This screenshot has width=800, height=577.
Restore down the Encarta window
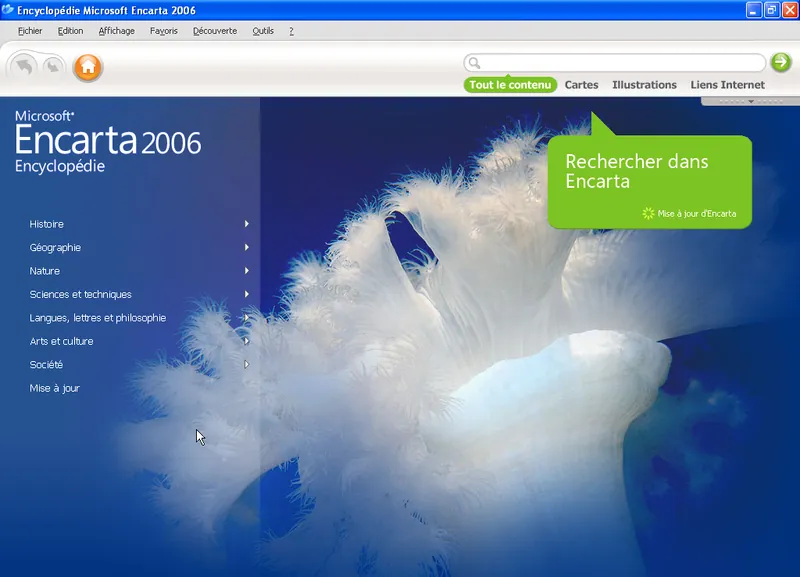[x=771, y=10]
